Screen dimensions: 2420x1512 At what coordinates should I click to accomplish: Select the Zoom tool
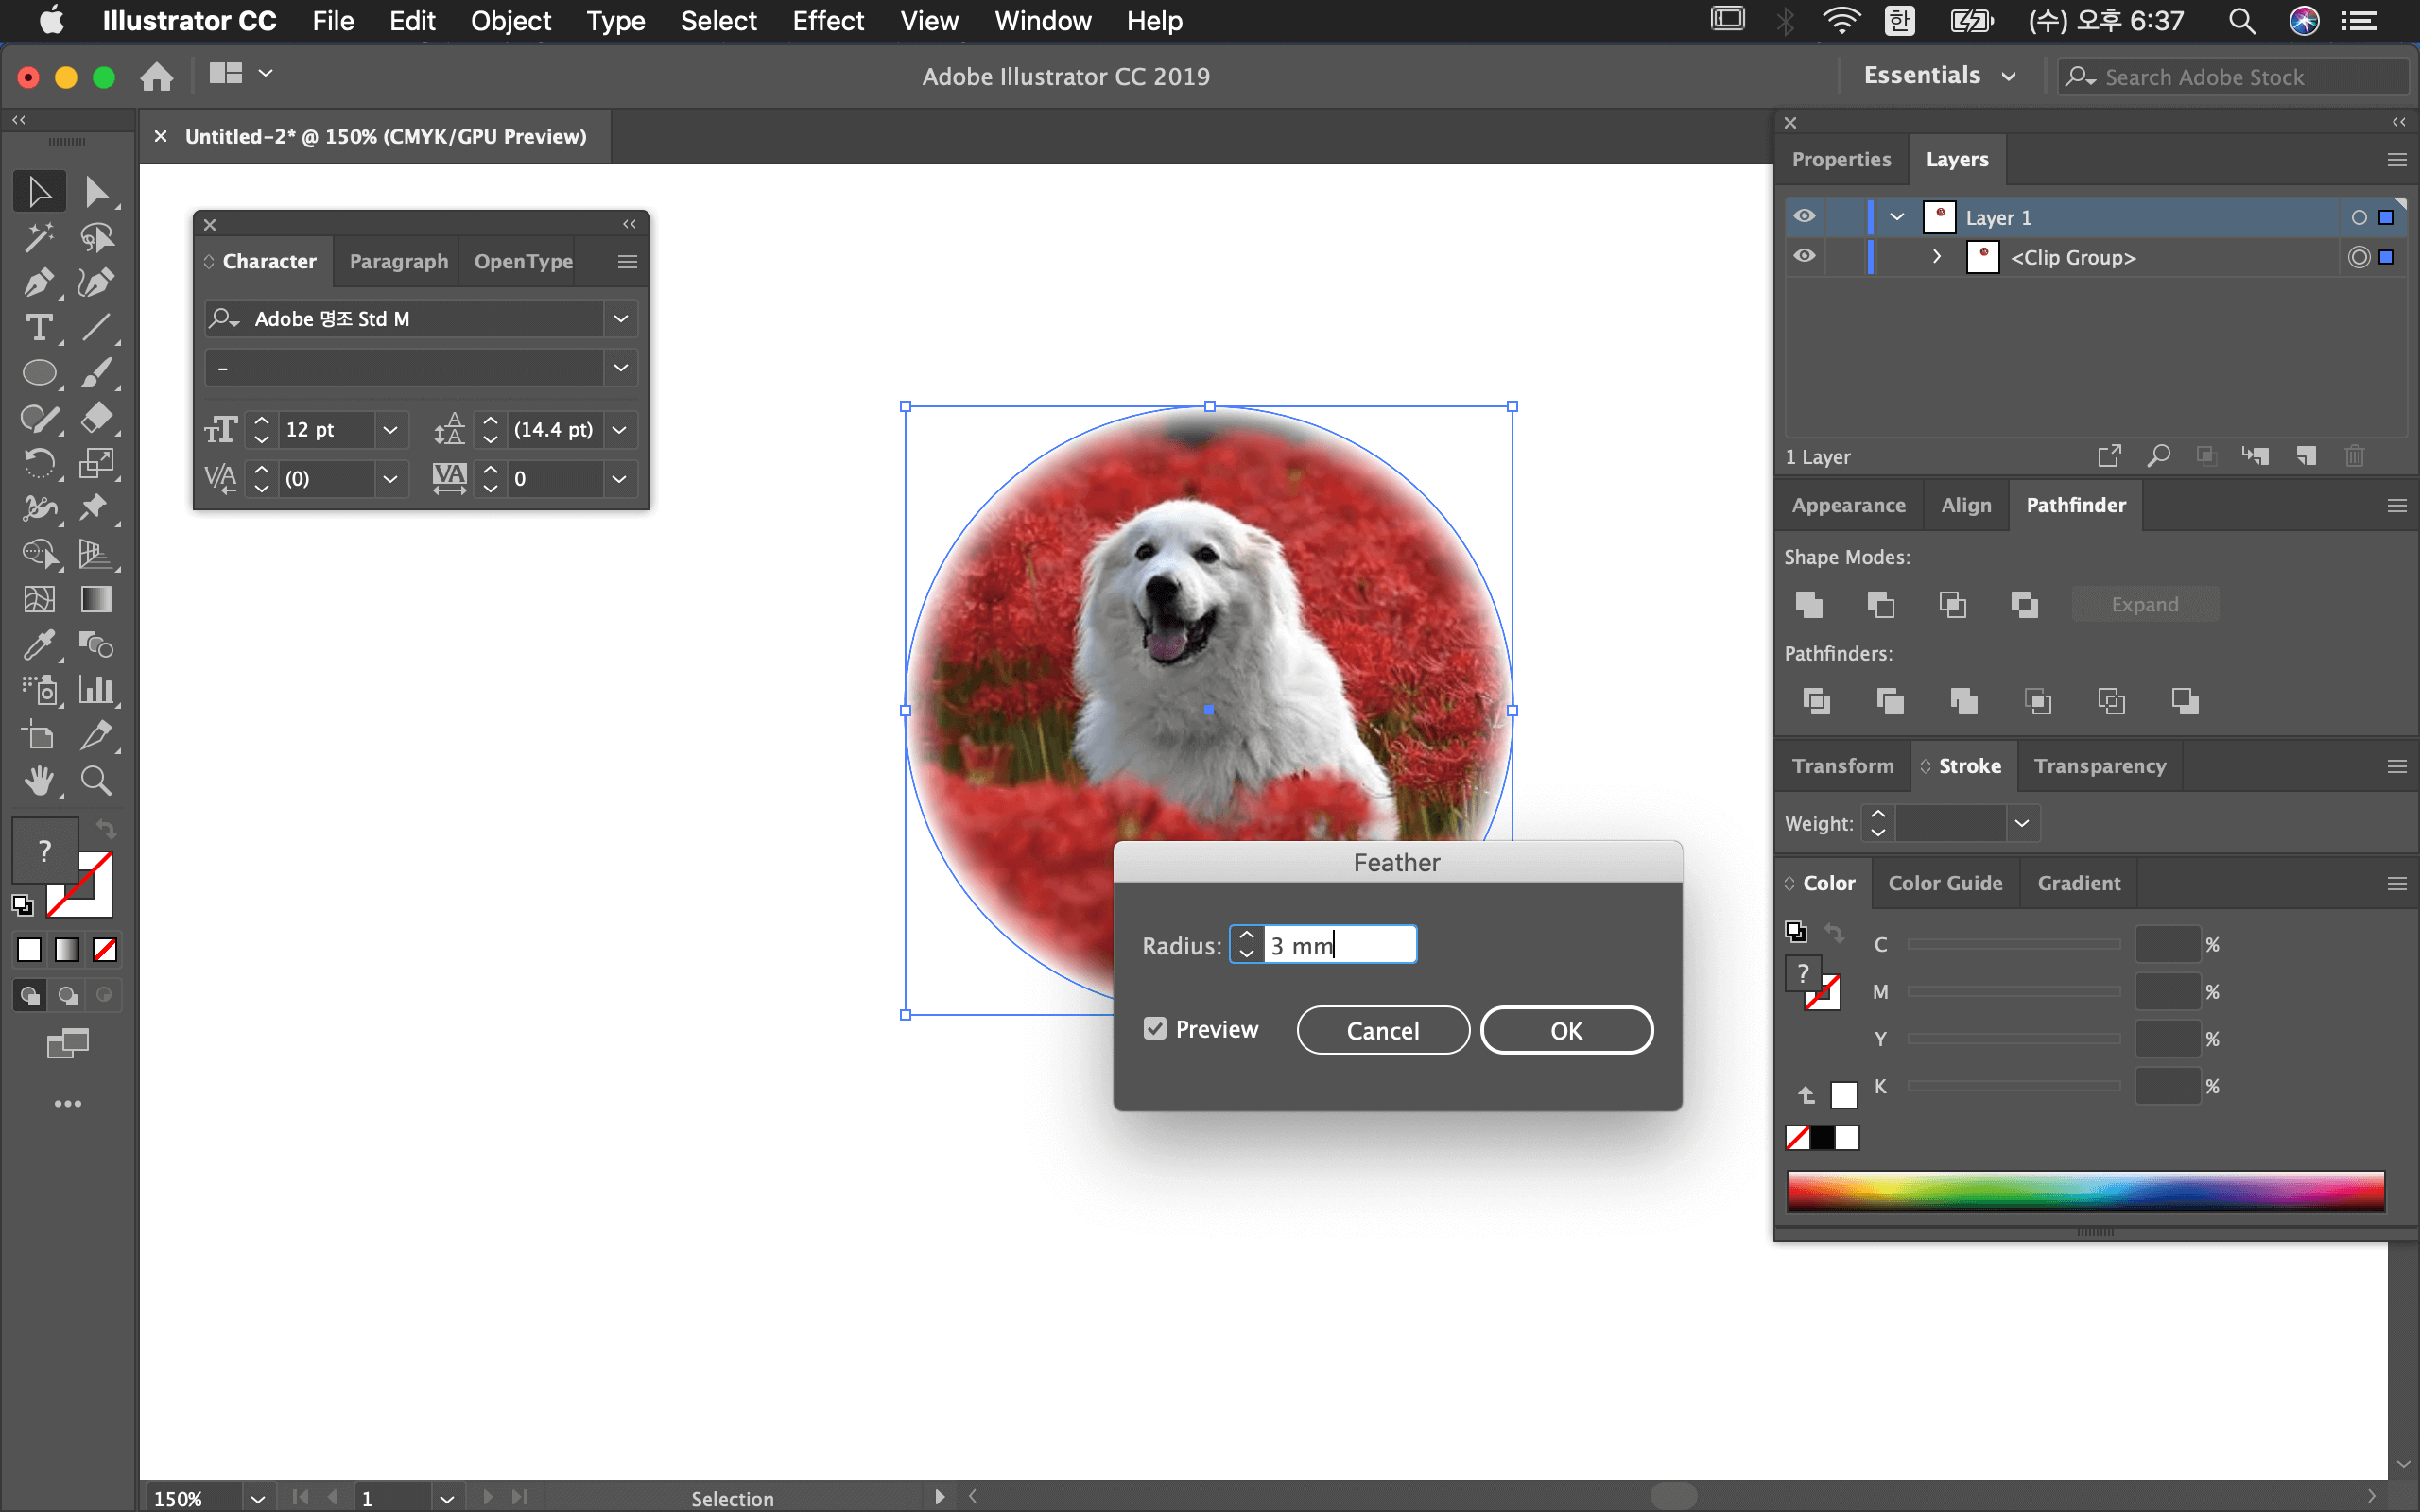pos(96,780)
